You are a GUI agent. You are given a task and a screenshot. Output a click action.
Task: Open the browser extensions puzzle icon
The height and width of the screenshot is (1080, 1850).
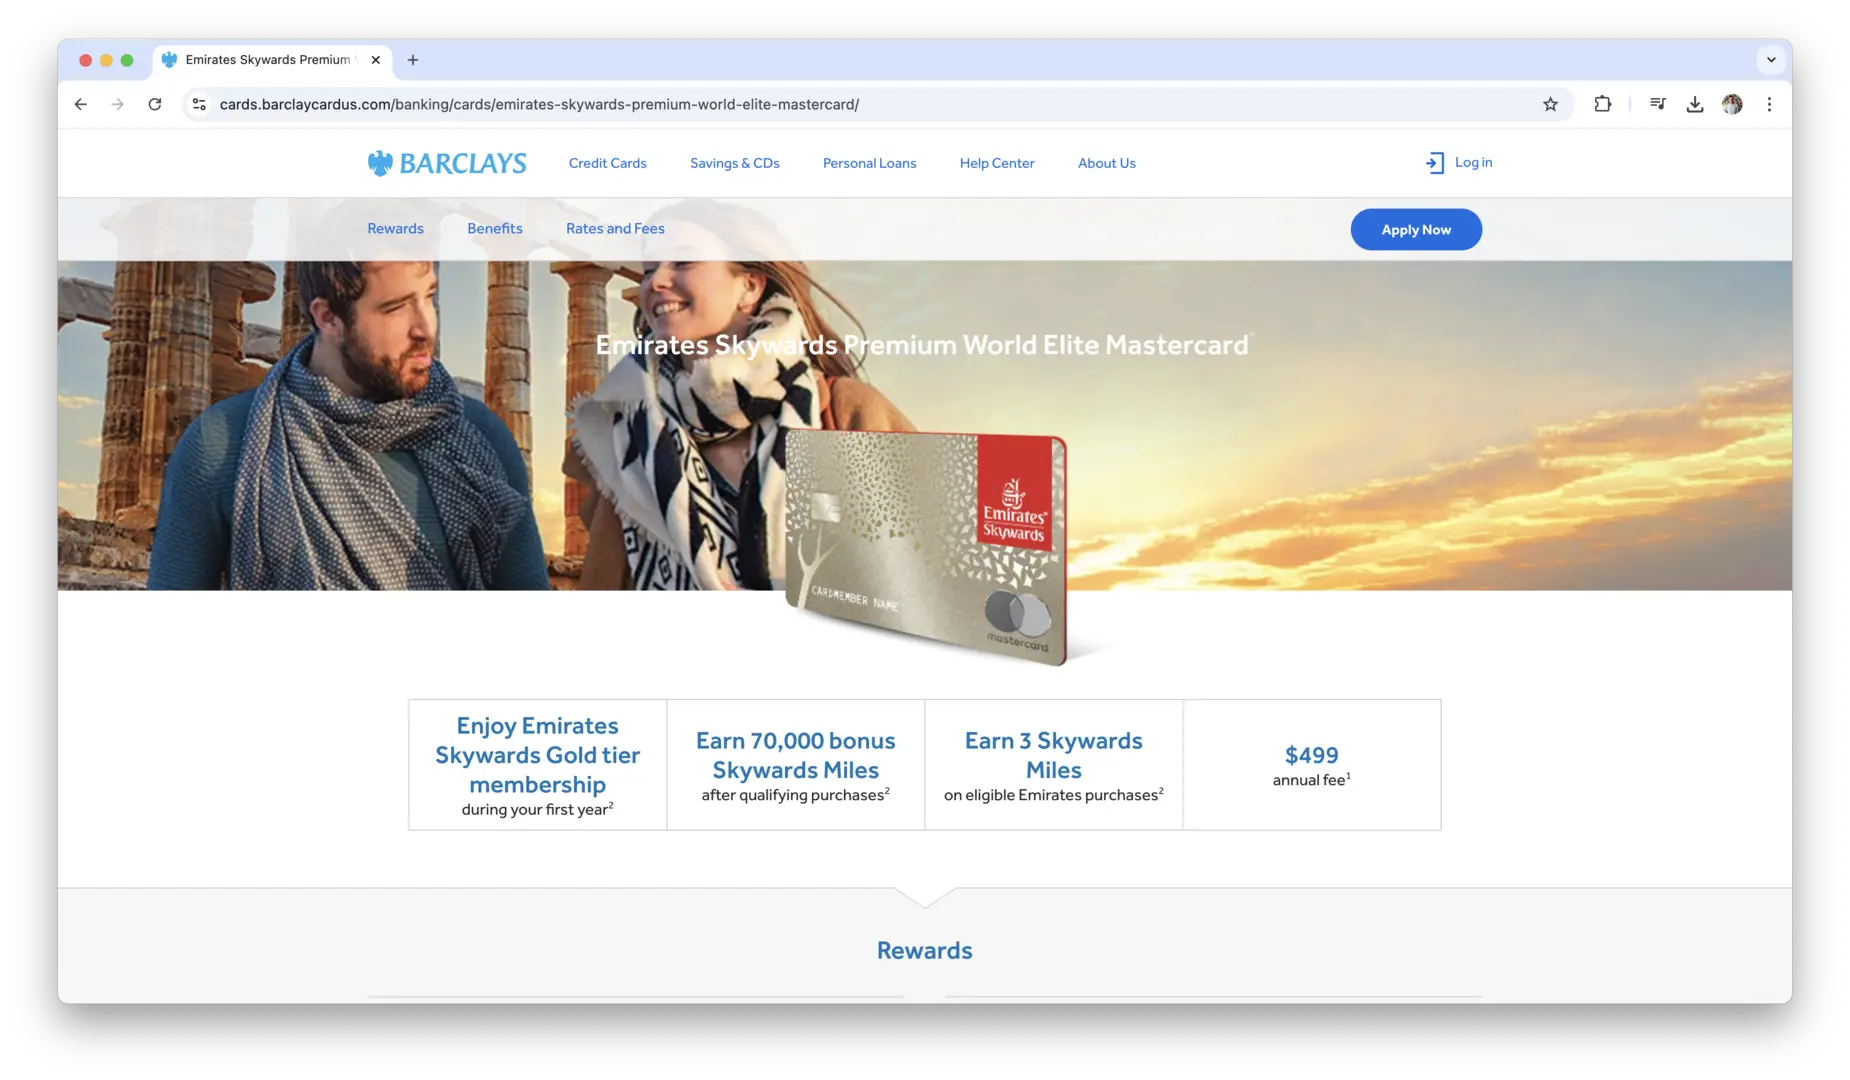coord(1602,104)
